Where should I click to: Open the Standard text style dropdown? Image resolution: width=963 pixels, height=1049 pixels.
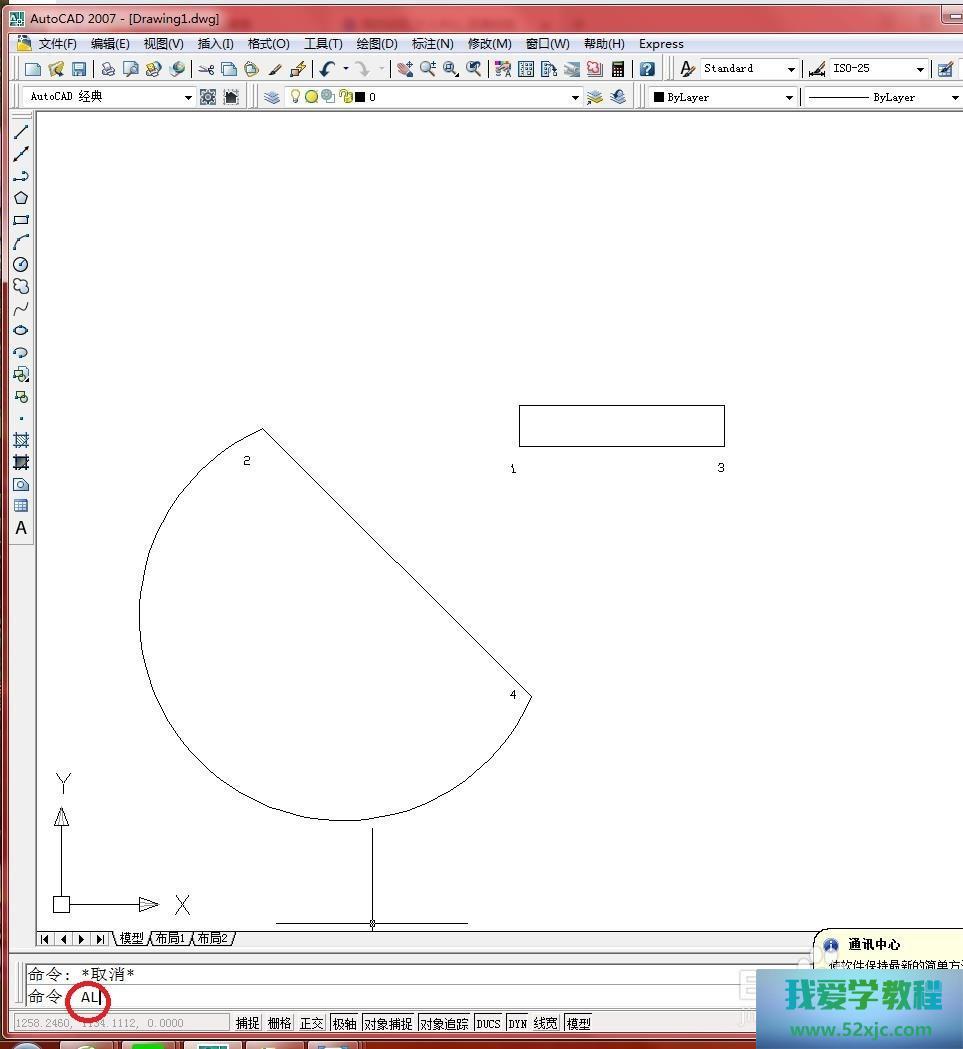tap(790, 69)
